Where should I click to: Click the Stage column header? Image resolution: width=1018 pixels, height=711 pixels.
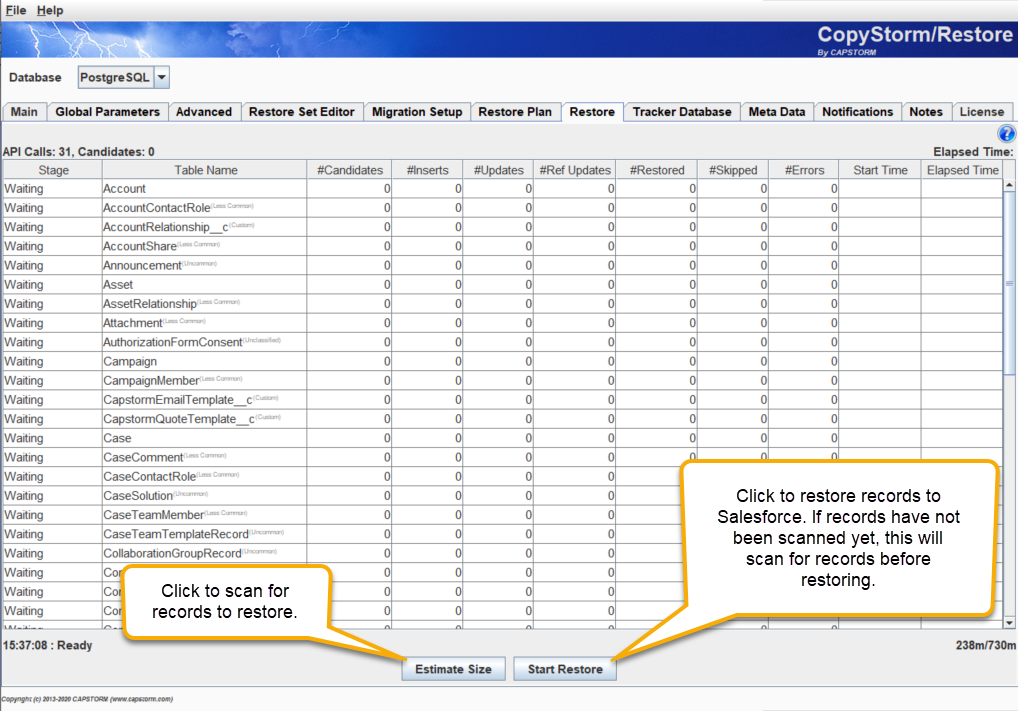click(x=53, y=170)
